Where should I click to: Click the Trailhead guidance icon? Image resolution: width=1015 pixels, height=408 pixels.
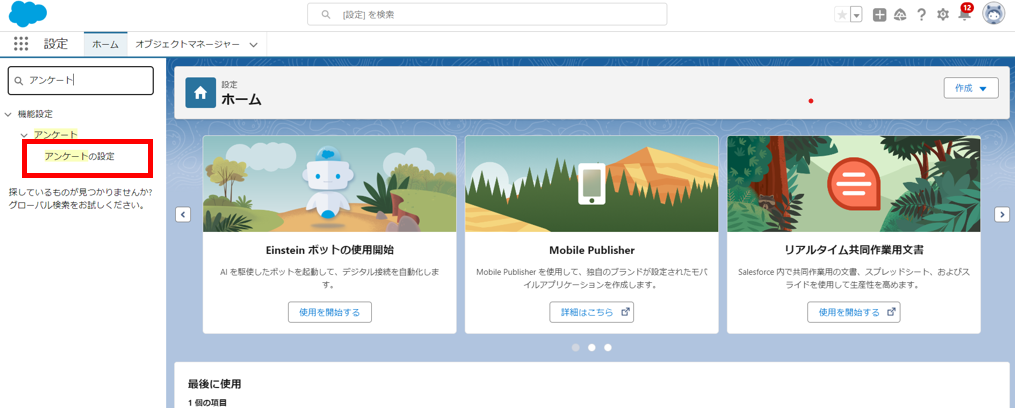pyautogui.click(x=900, y=15)
